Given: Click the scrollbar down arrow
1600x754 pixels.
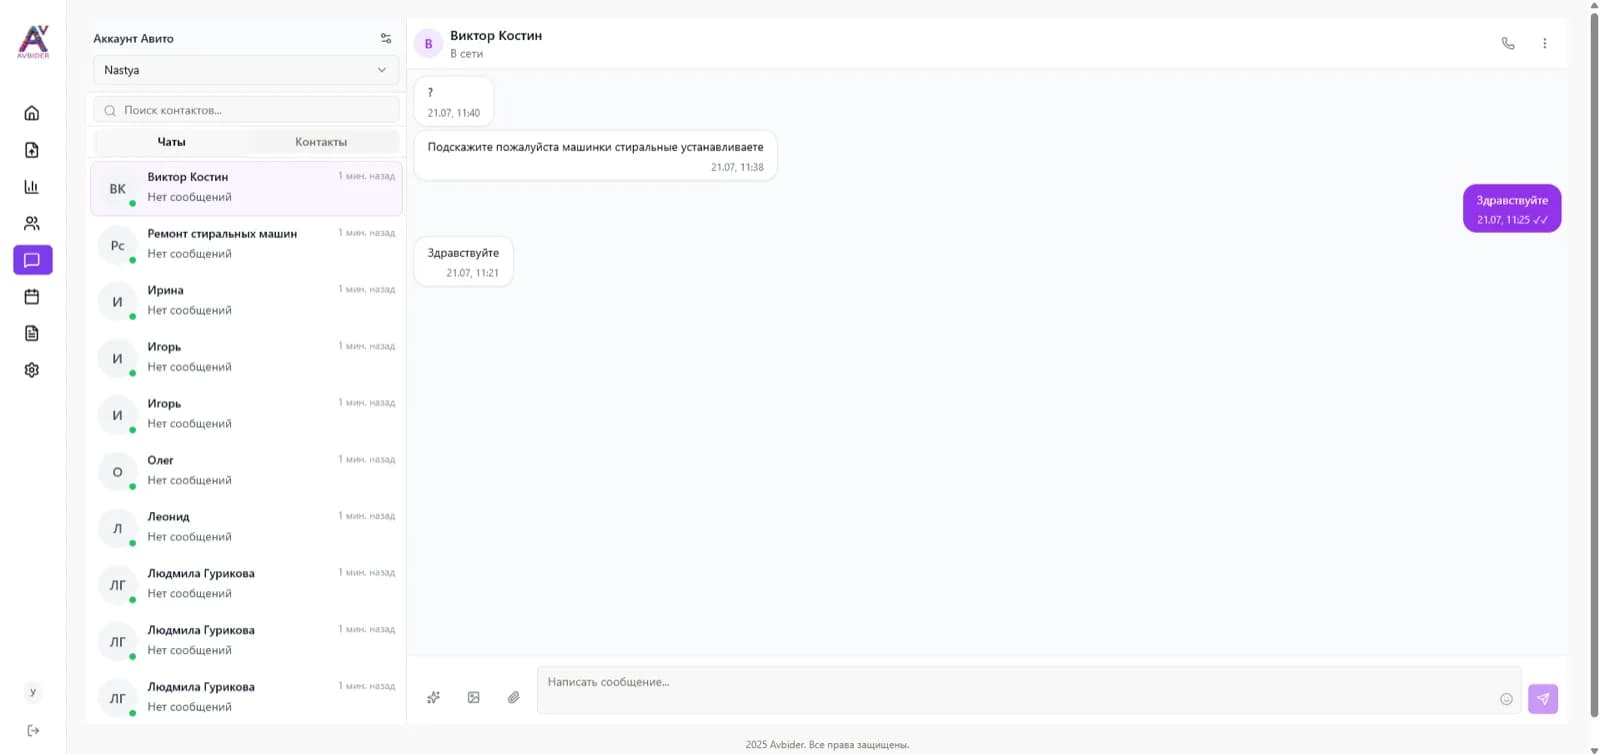Looking at the screenshot, I should click(1594, 749).
